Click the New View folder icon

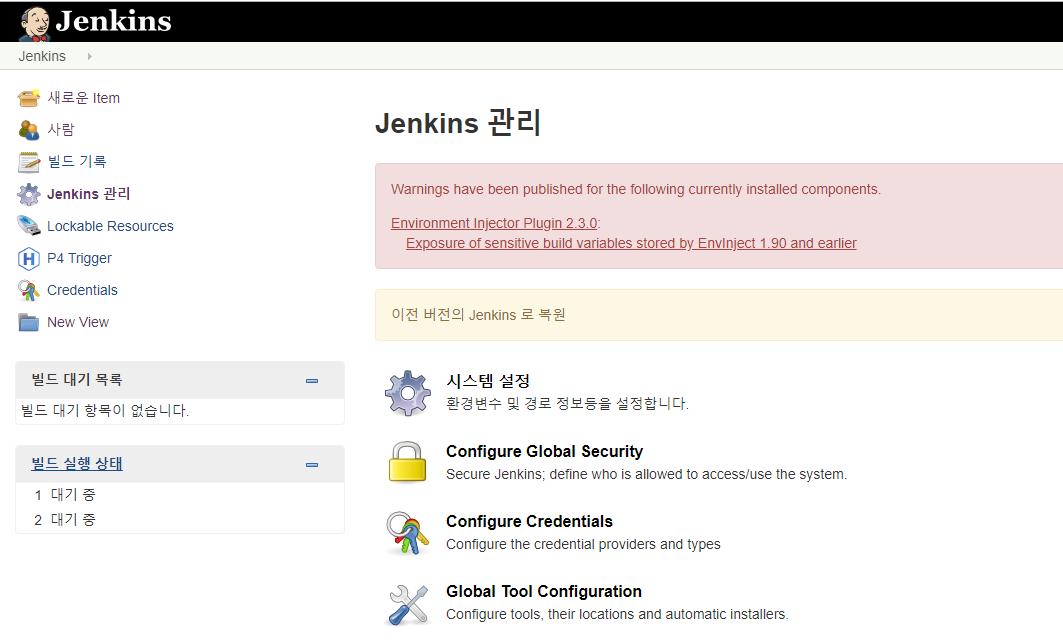[28, 322]
